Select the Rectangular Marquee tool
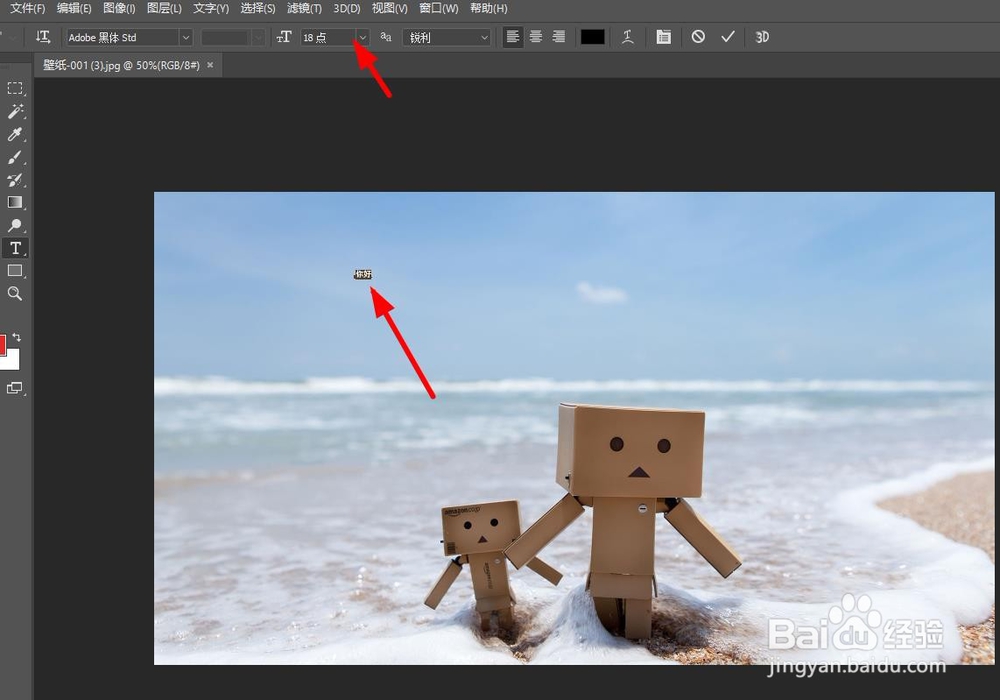Image resolution: width=1000 pixels, height=700 pixels. [x=15, y=88]
